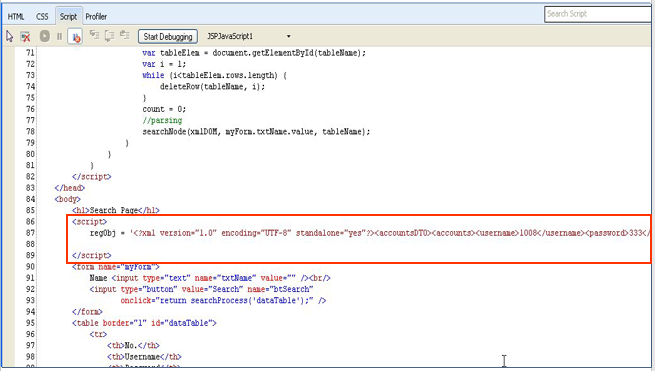655x371 pixels.
Task: Switch to the HTML tab
Action: click(16, 17)
